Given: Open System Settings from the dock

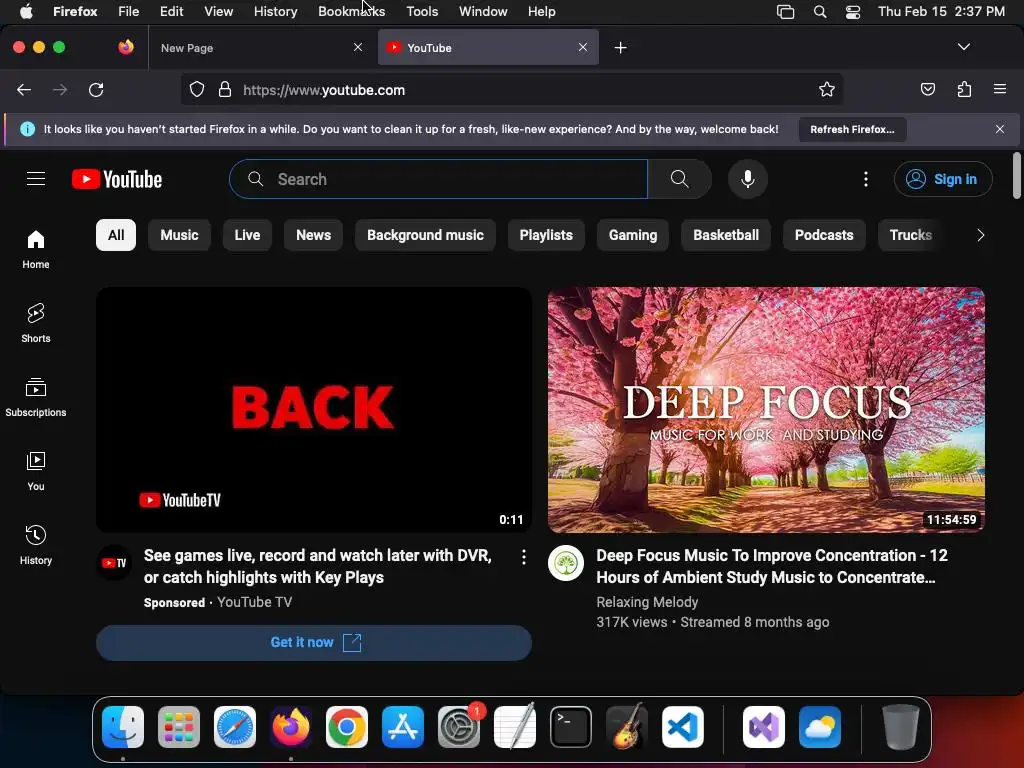Looking at the screenshot, I should point(458,727).
